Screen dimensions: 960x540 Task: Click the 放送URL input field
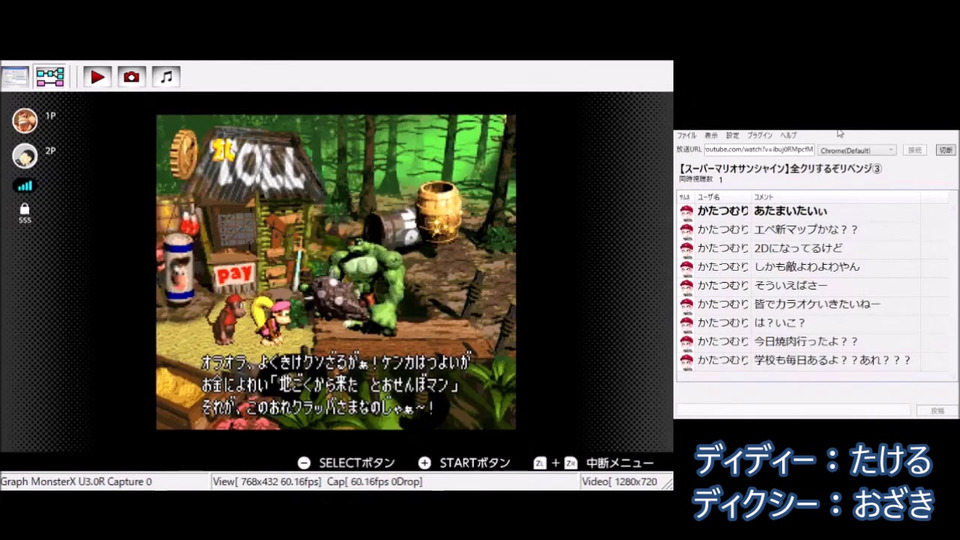759,149
